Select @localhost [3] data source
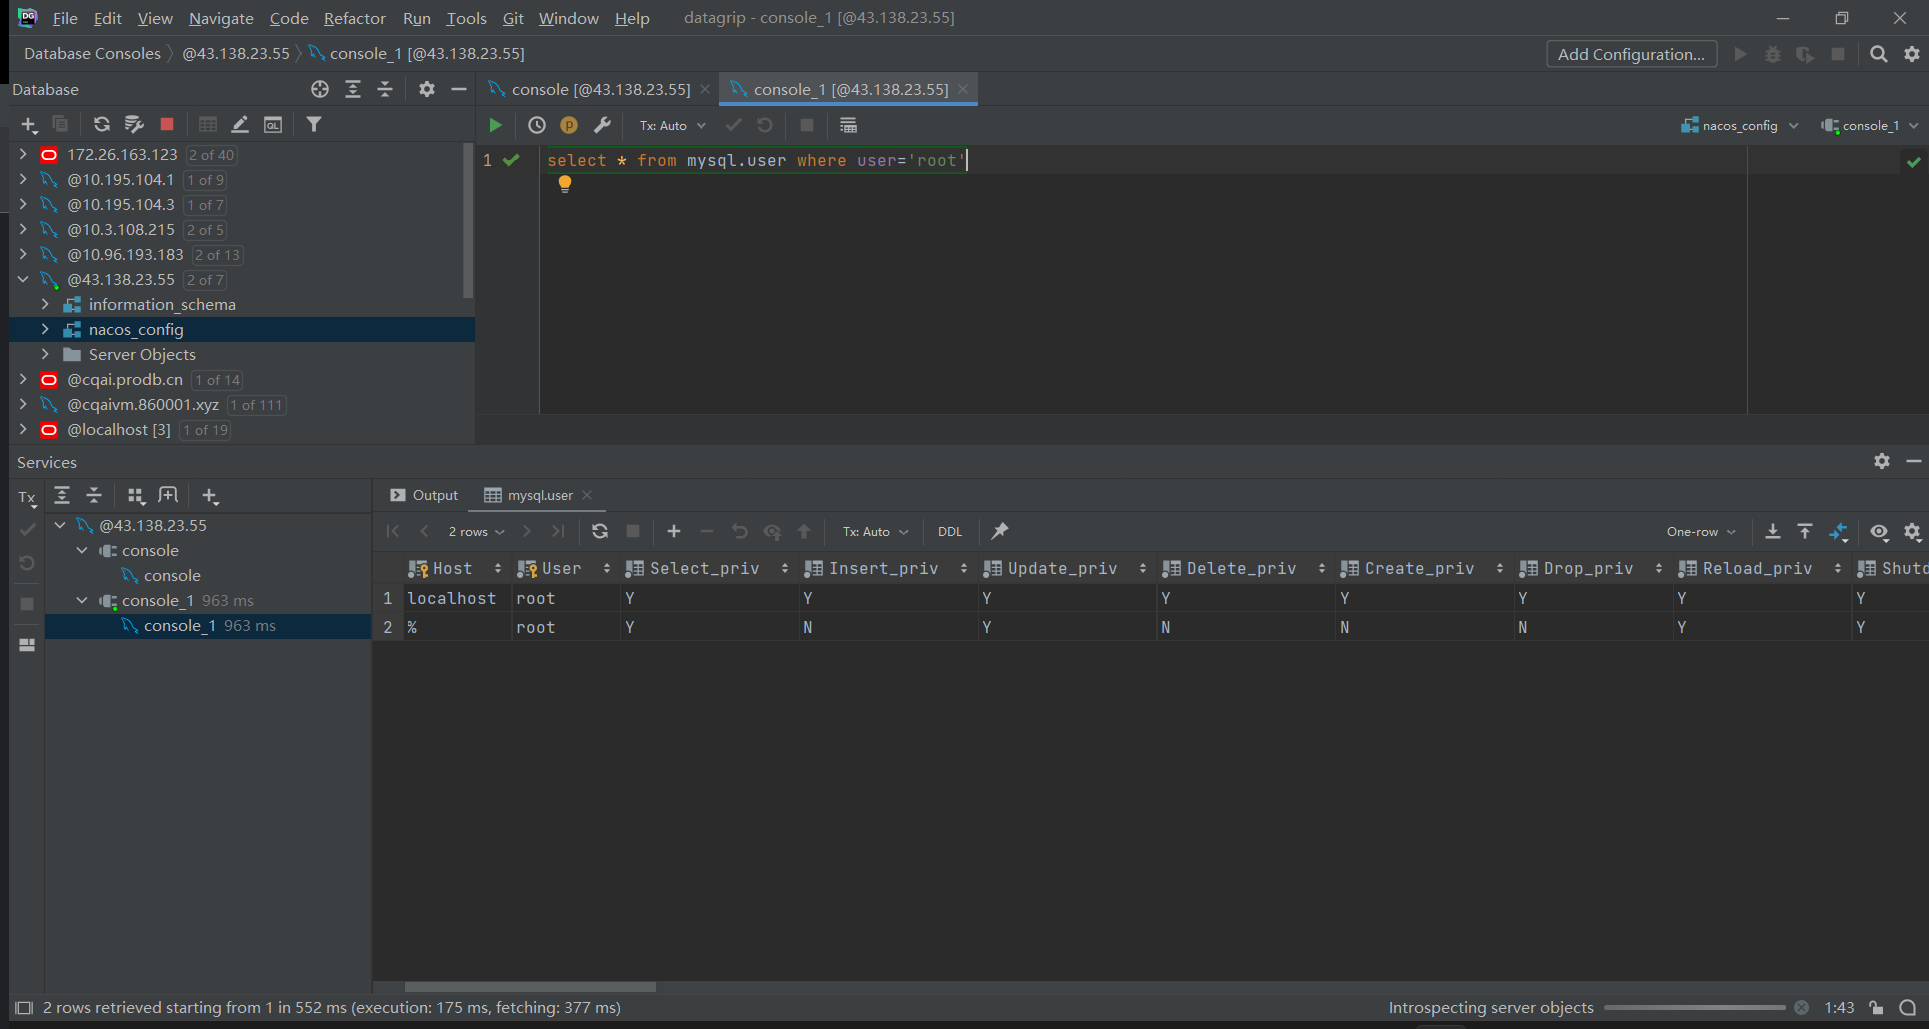The image size is (1929, 1029). tap(118, 429)
